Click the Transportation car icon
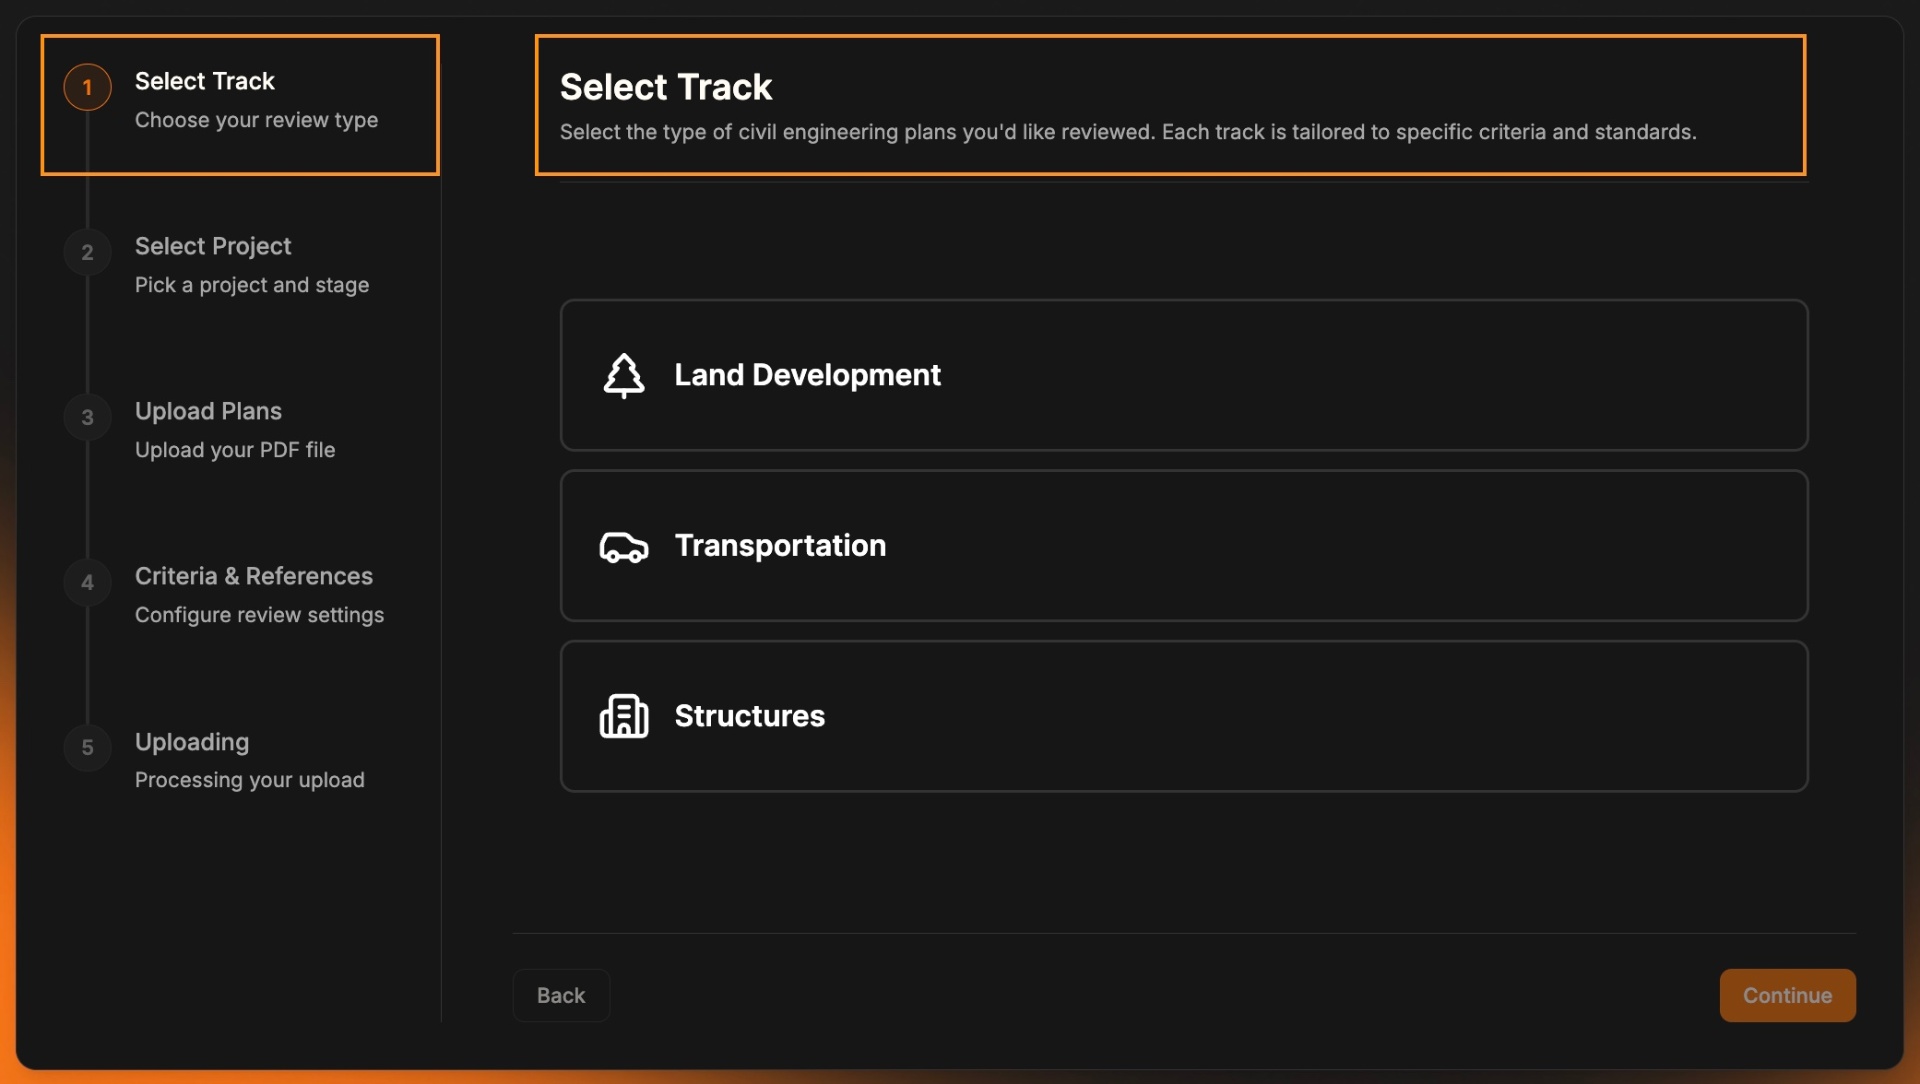The width and height of the screenshot is (1920, 1084). coord(624,546)
